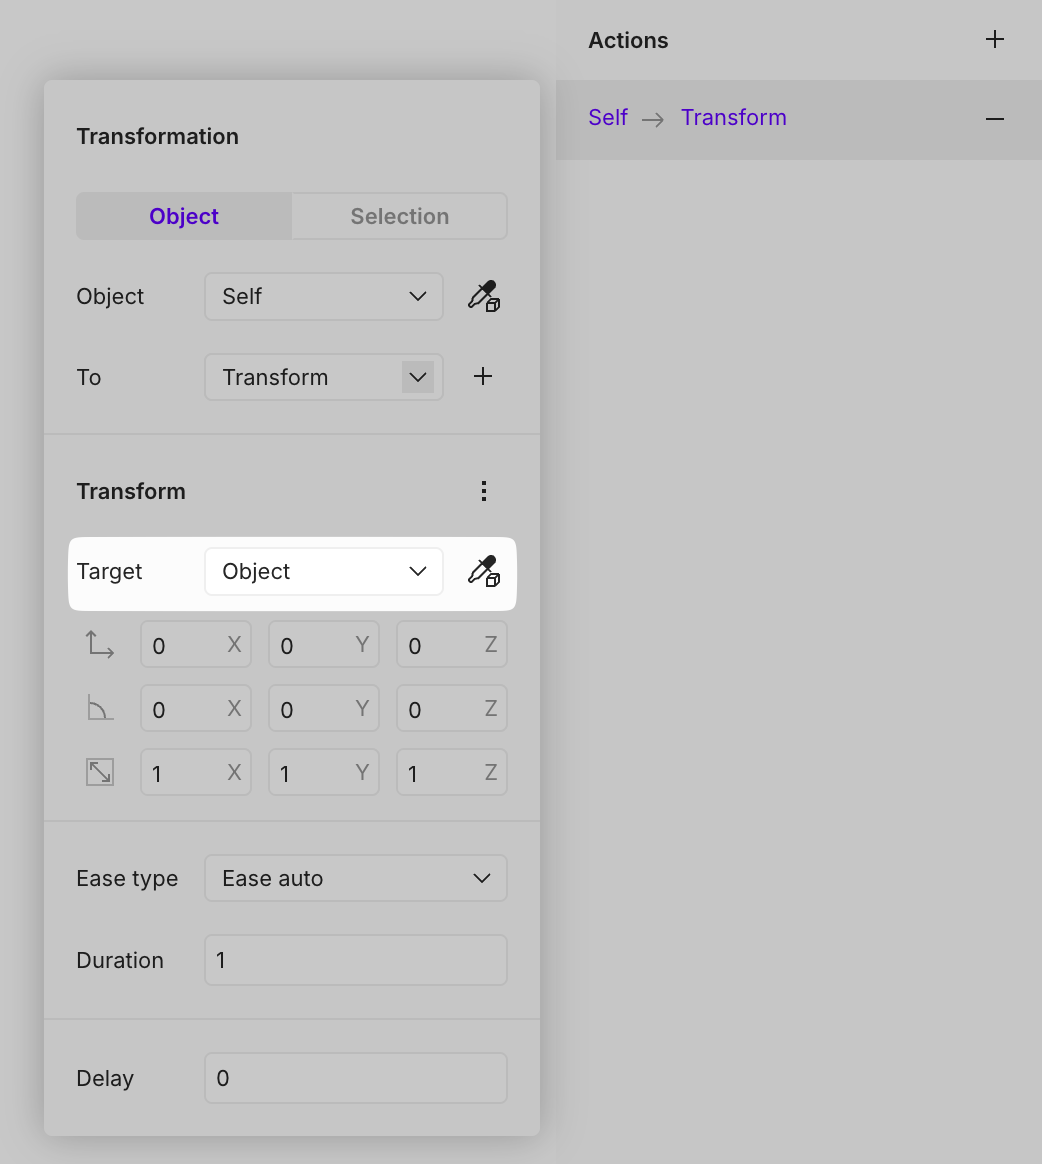Open the Object dropdown set to Self
The image size is (1042, 1164).
[x=323, y=296]
